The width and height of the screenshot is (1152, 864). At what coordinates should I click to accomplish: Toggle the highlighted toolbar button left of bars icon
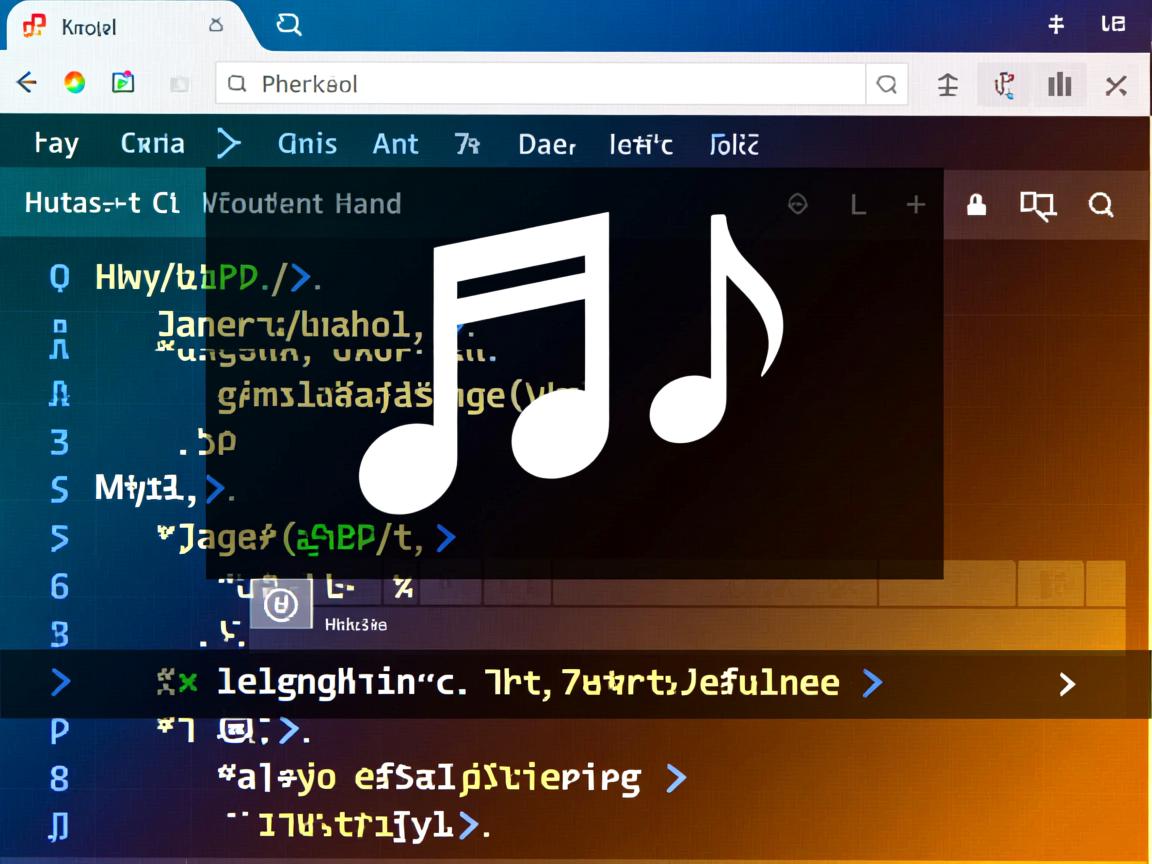tap(1004, 85)
